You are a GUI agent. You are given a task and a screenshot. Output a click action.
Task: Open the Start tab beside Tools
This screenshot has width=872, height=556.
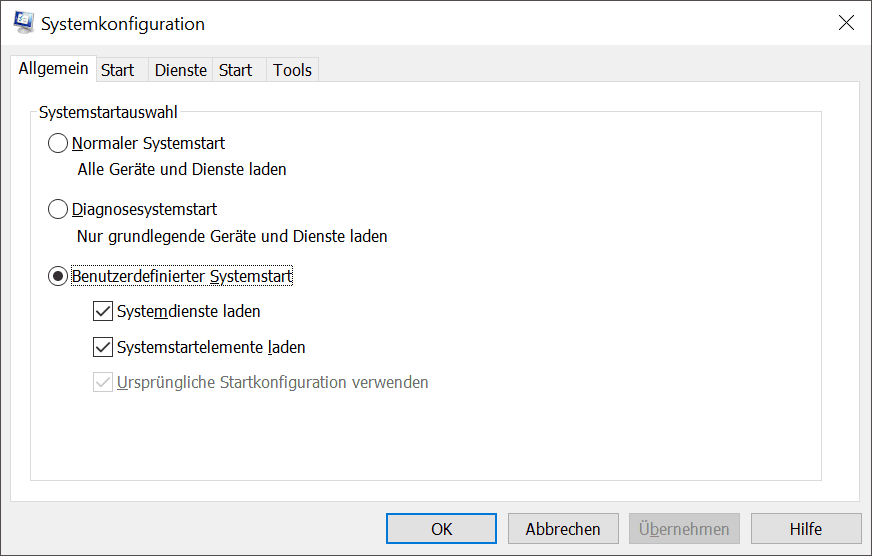point(236,70)
